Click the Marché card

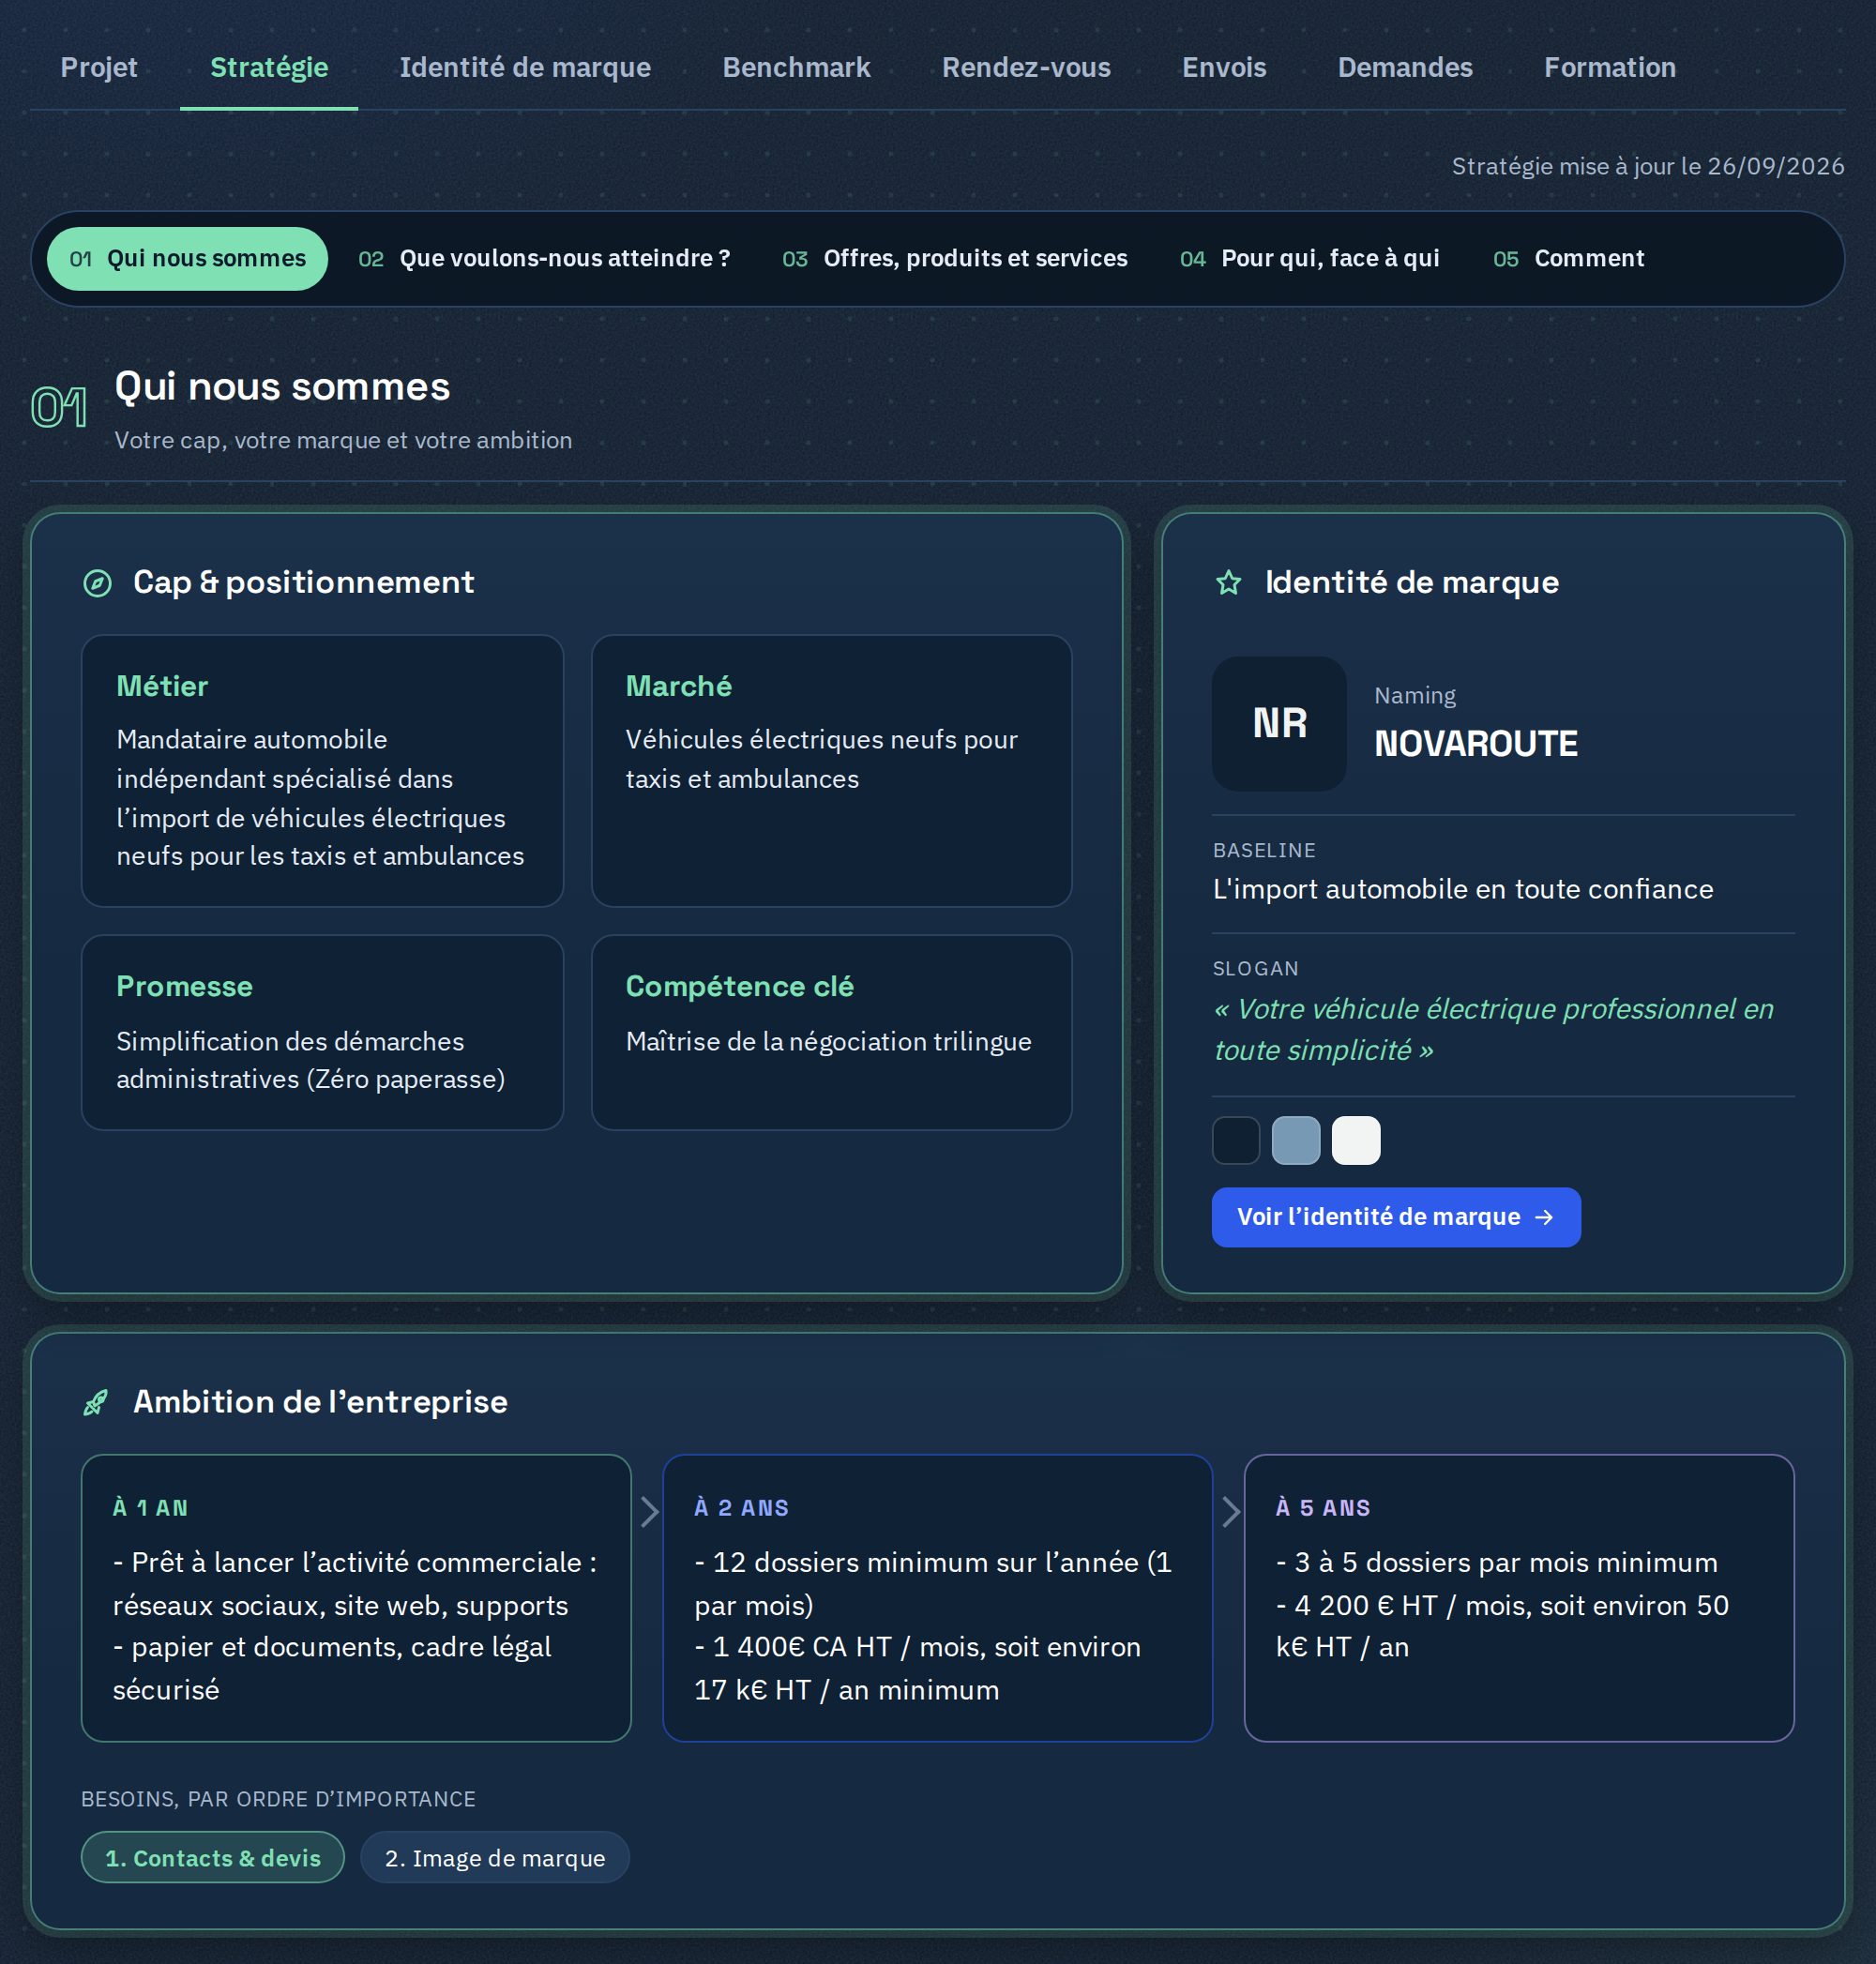point(831,771)
